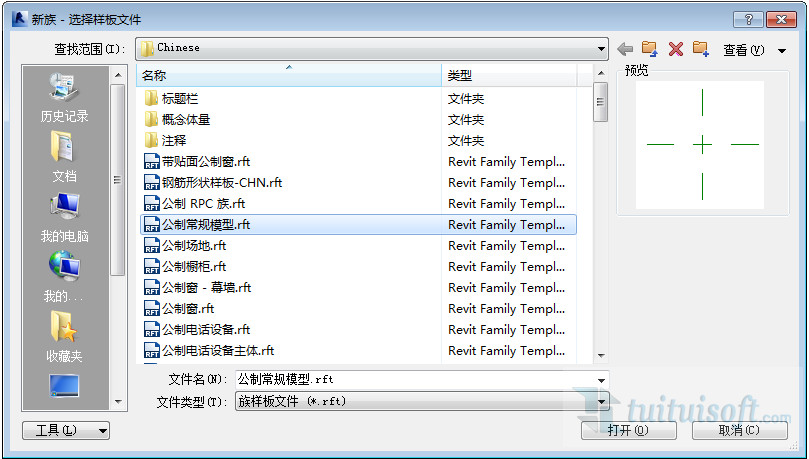
Task: Sort files by 名称 column header
Action: pyautogui.click(x=288, y=75)
